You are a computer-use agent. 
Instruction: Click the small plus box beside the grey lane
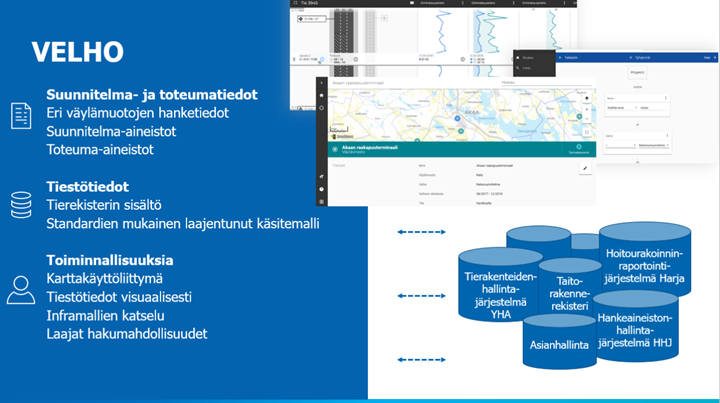click(384, 18)
